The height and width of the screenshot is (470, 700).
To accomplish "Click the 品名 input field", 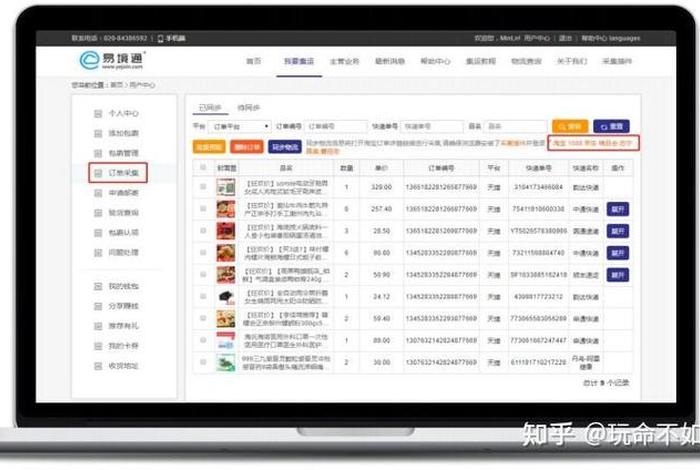I will 516,127.
